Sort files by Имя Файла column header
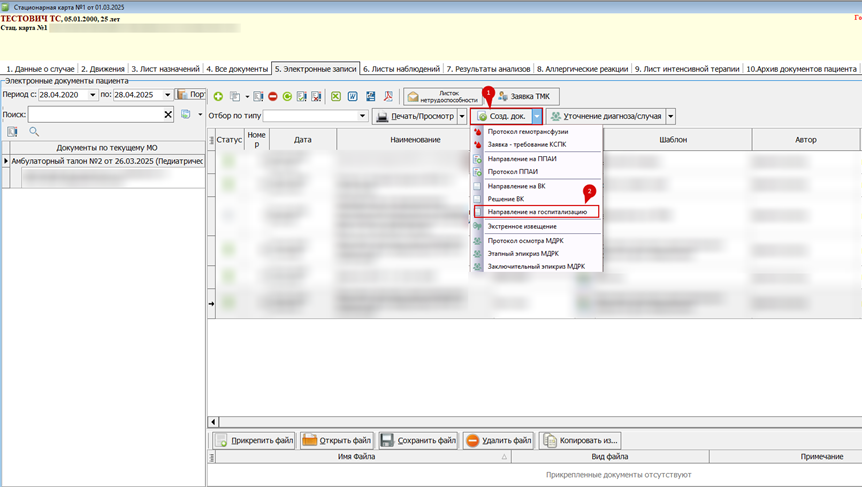862x487 pixels. [x=362, y=457]
